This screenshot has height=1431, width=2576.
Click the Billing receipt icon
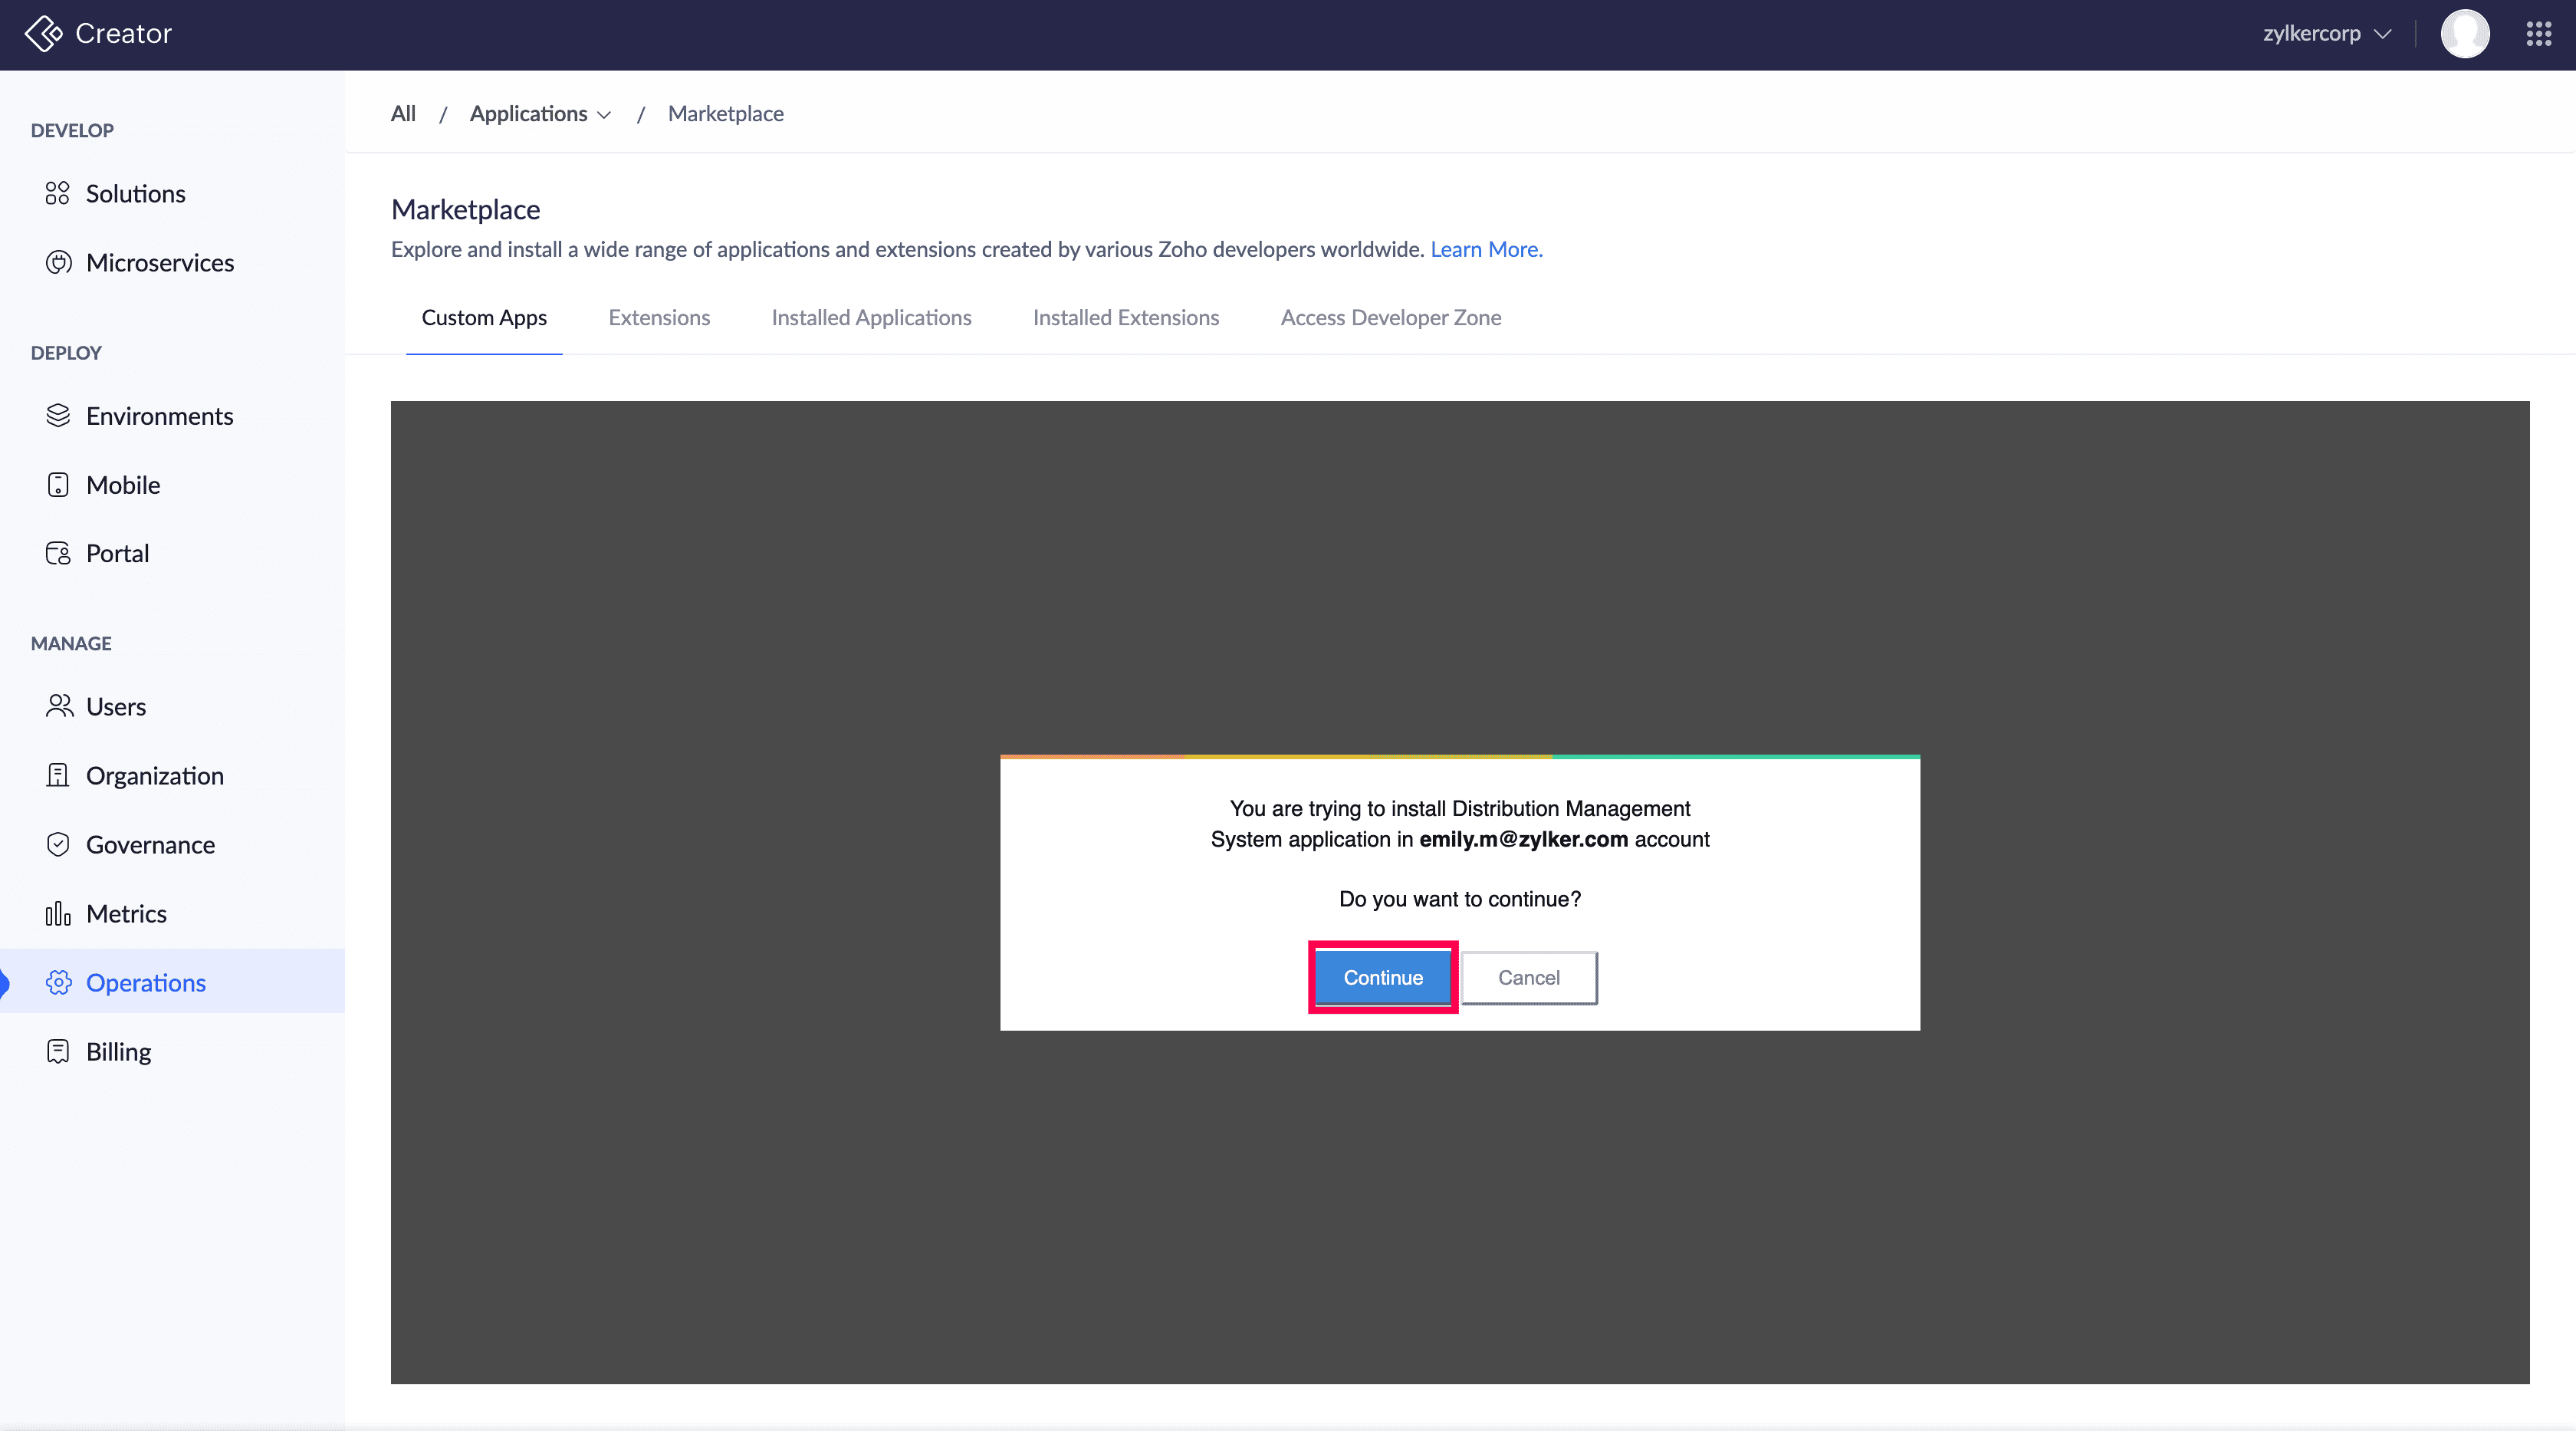coord(58,1051)
